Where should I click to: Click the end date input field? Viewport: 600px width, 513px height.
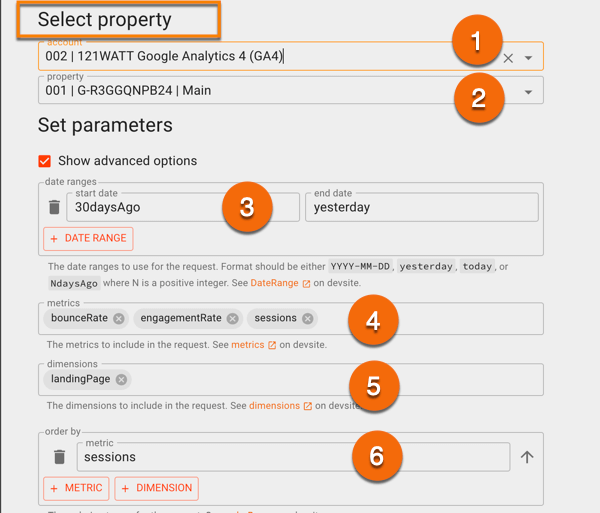(420, 208)
